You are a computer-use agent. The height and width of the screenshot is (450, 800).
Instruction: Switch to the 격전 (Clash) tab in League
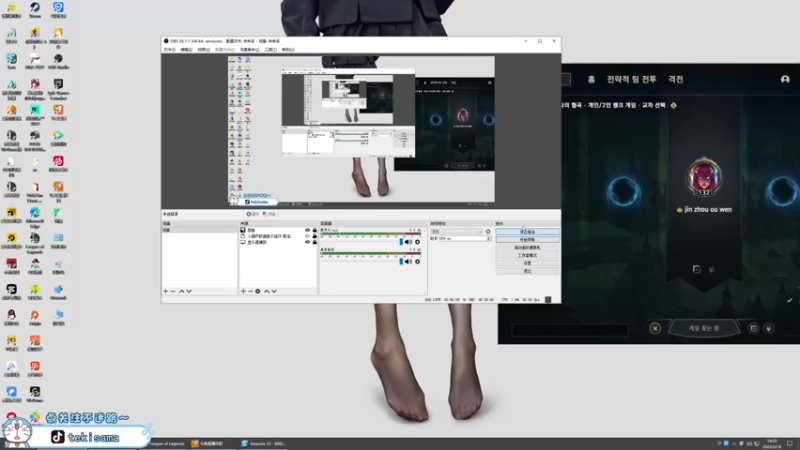(676, 79)
